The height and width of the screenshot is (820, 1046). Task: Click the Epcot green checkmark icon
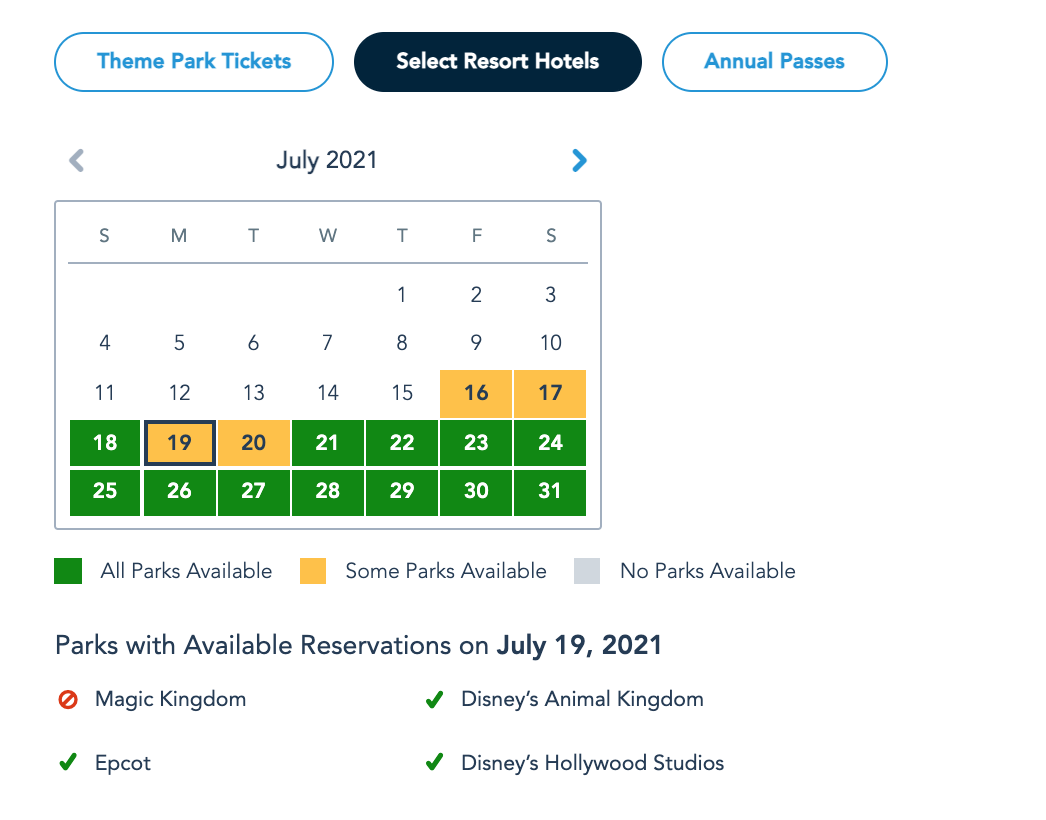[68, 763]
